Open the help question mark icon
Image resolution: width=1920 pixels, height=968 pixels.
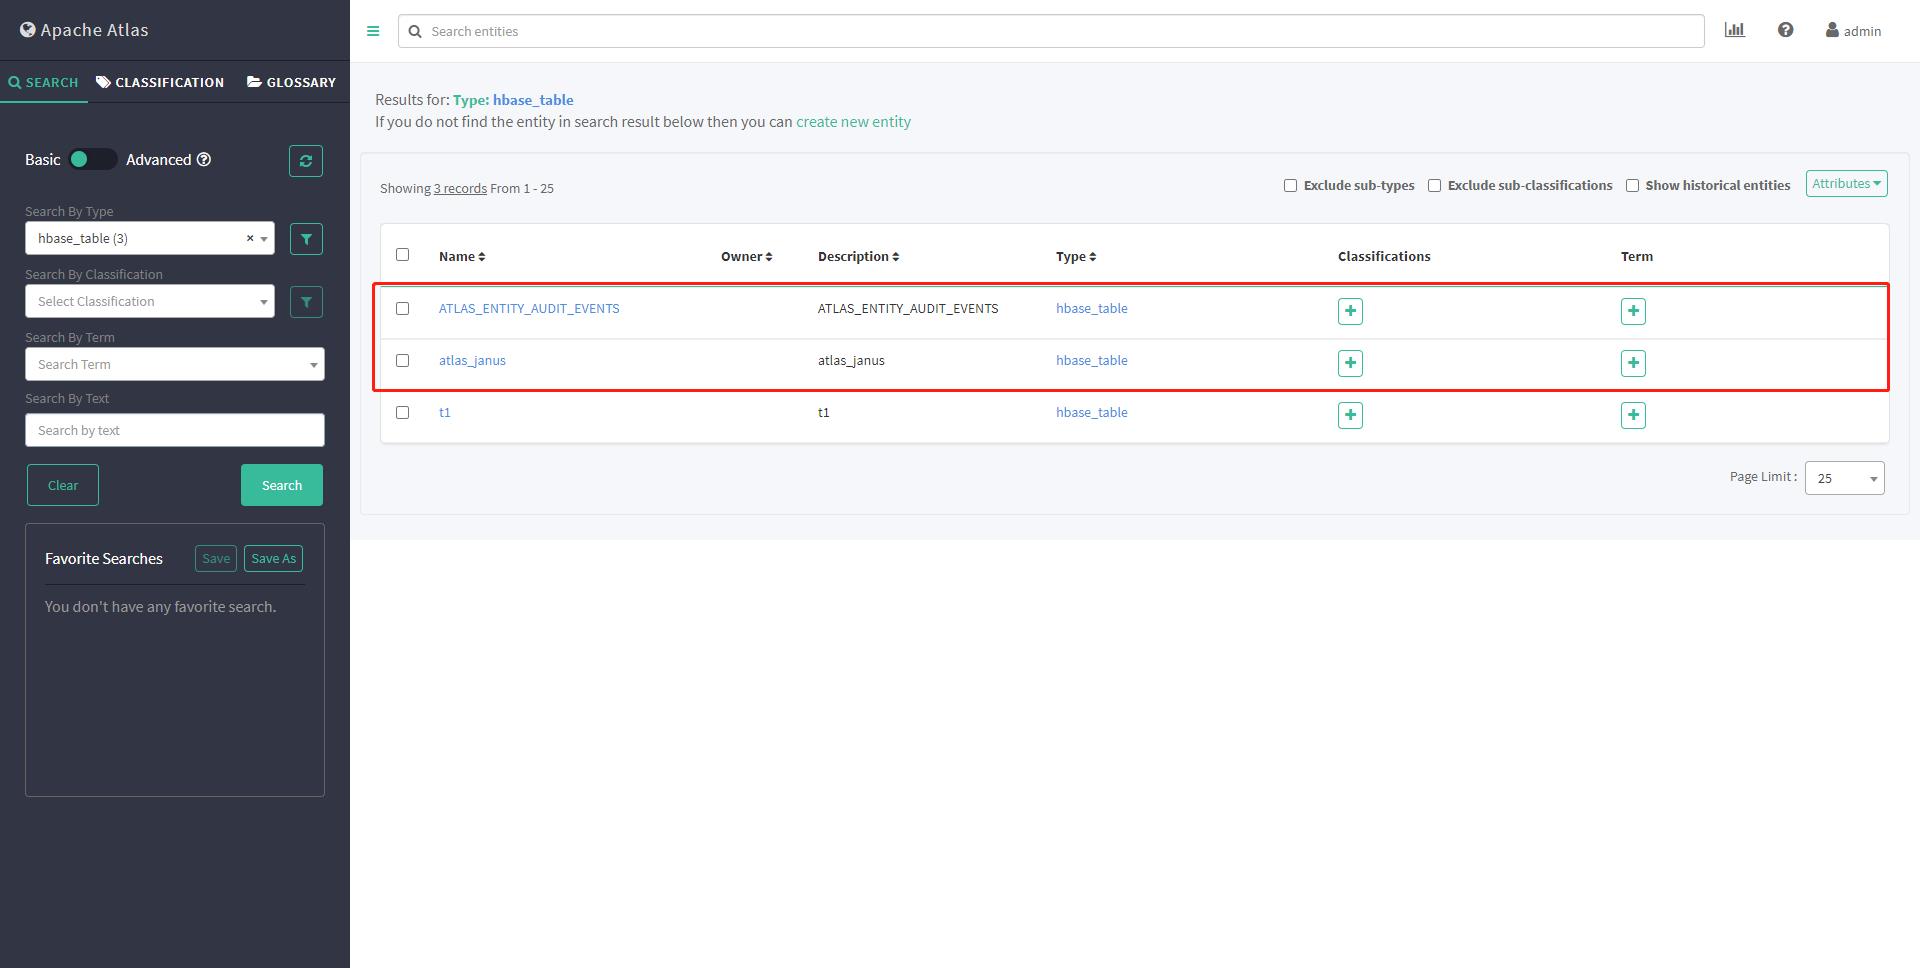[1785, 30]
